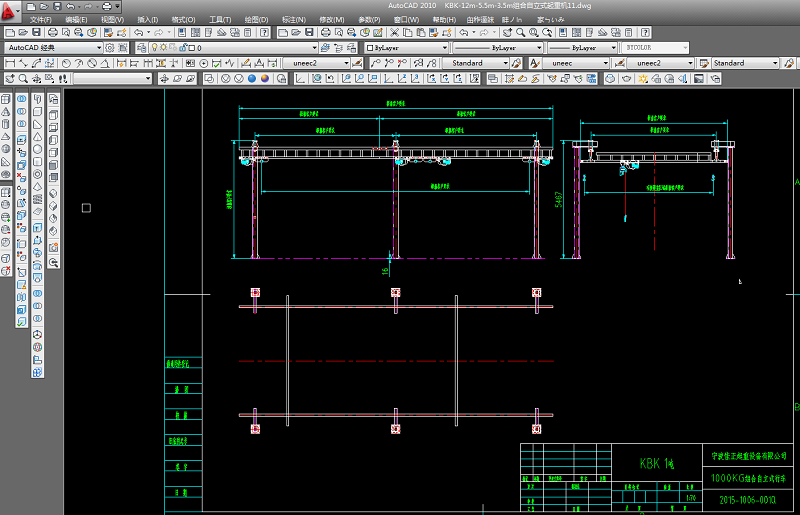800x515 pixels.
Task: Click the Save icon in the quick access toolbar
Action: (x=59, y=6)
